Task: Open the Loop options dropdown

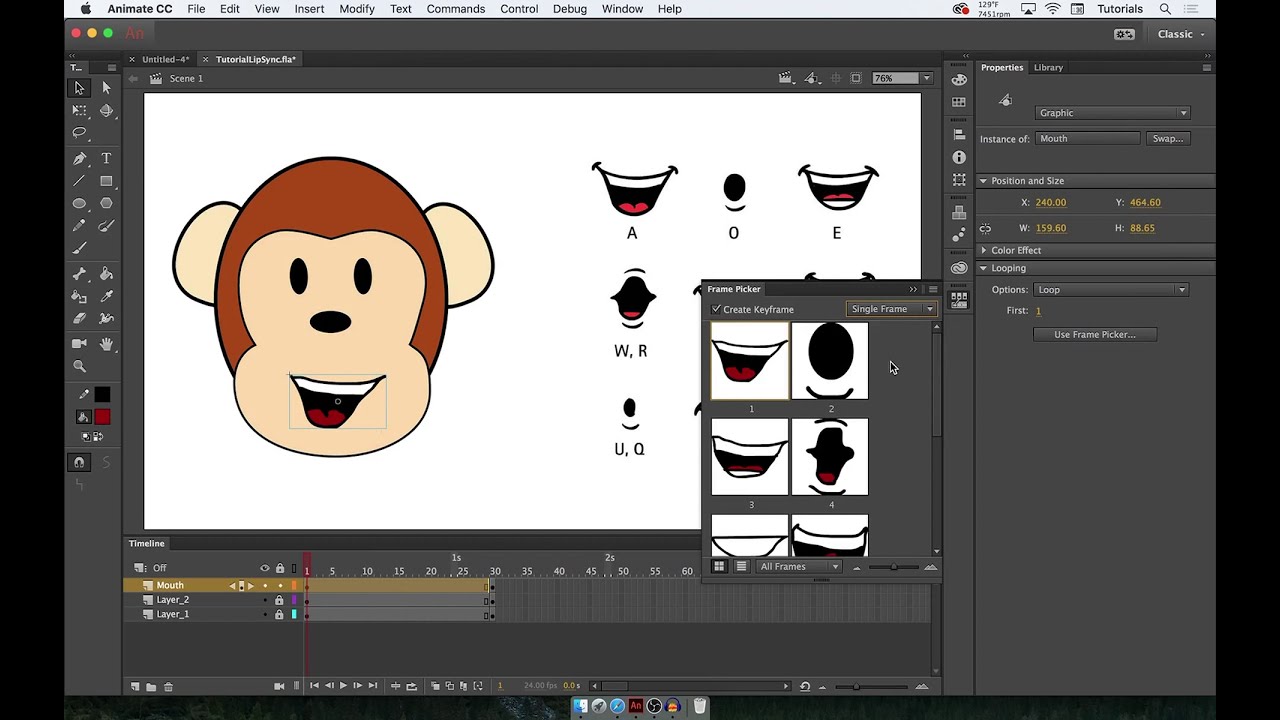Action: pyautogui.click(x=1111, y=290)
